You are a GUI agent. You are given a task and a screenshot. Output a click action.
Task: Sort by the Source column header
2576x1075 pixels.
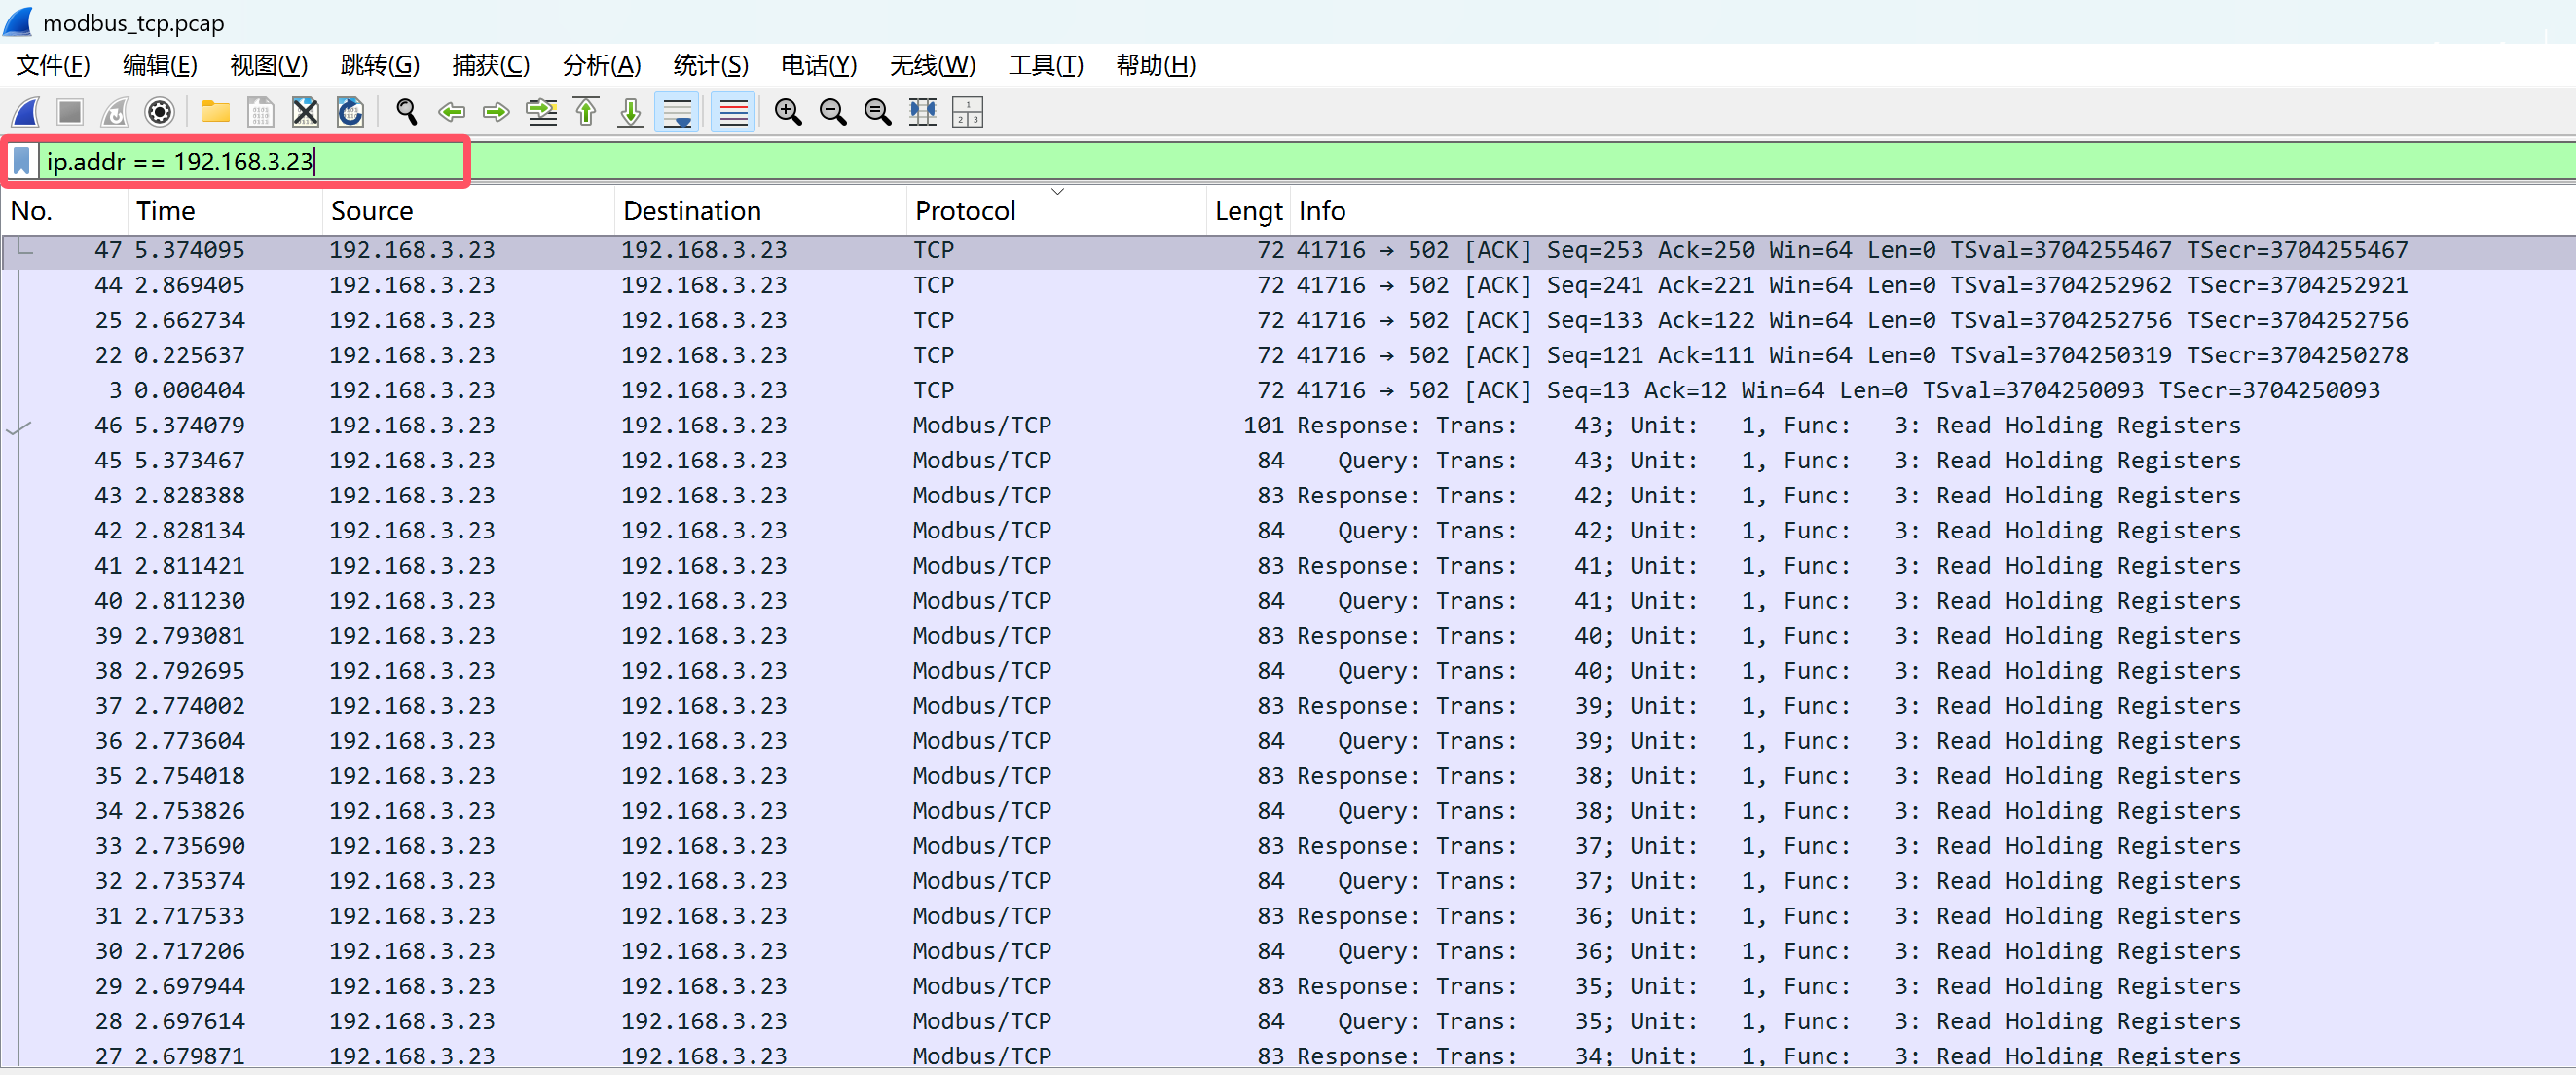[468, 211]
